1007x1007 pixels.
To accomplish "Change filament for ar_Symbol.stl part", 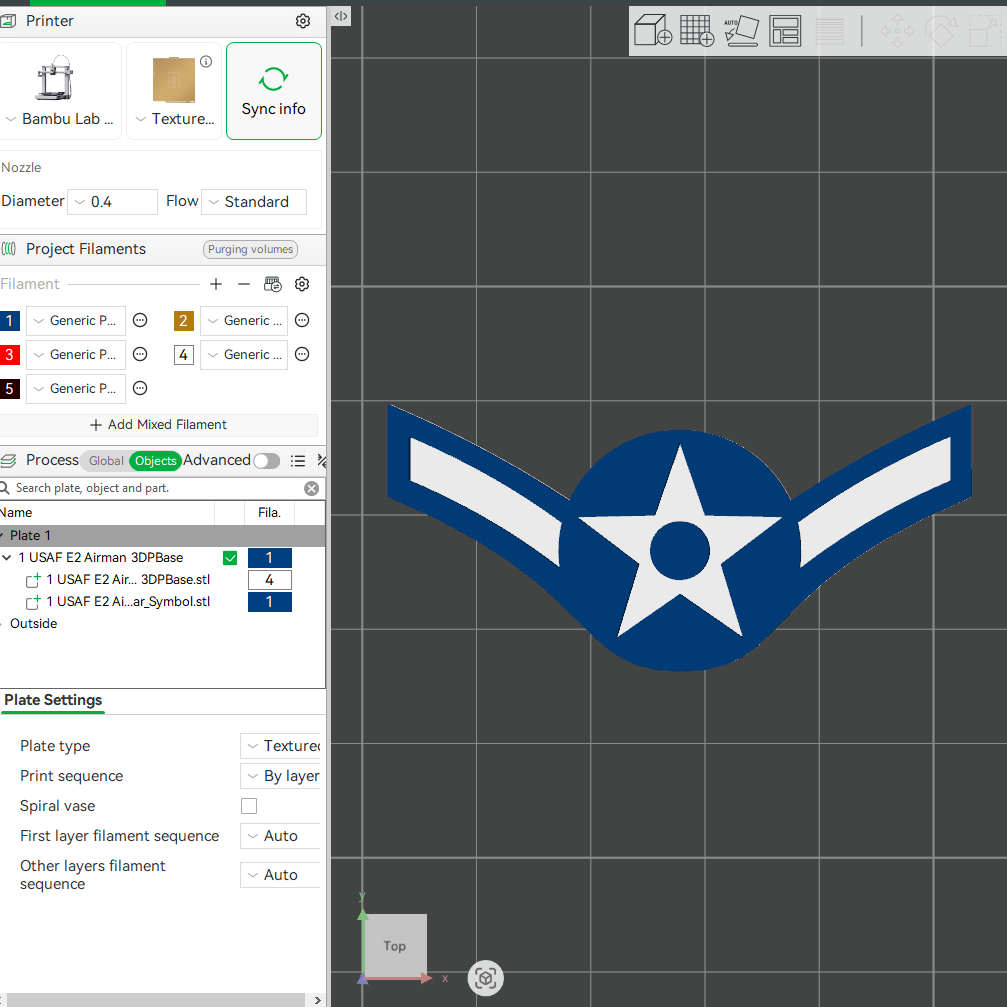I will point(270,602).
